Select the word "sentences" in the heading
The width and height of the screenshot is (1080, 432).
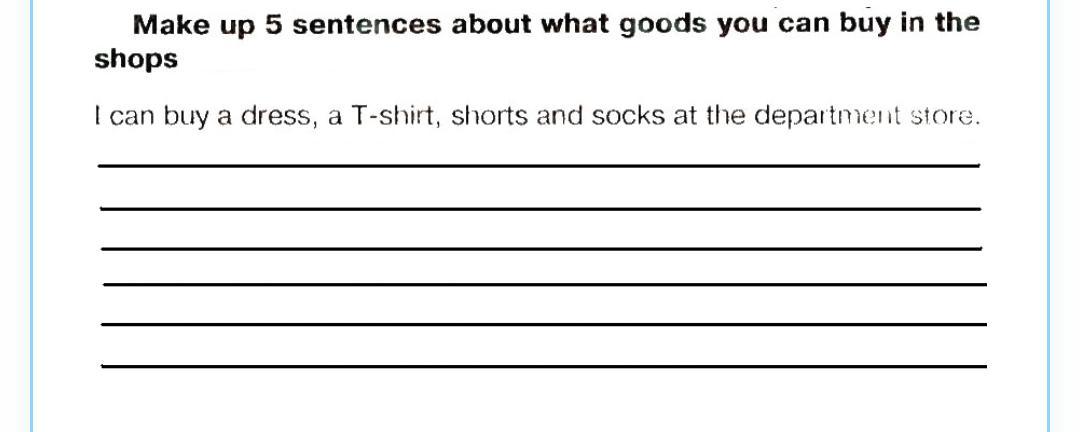pos(367,25)
